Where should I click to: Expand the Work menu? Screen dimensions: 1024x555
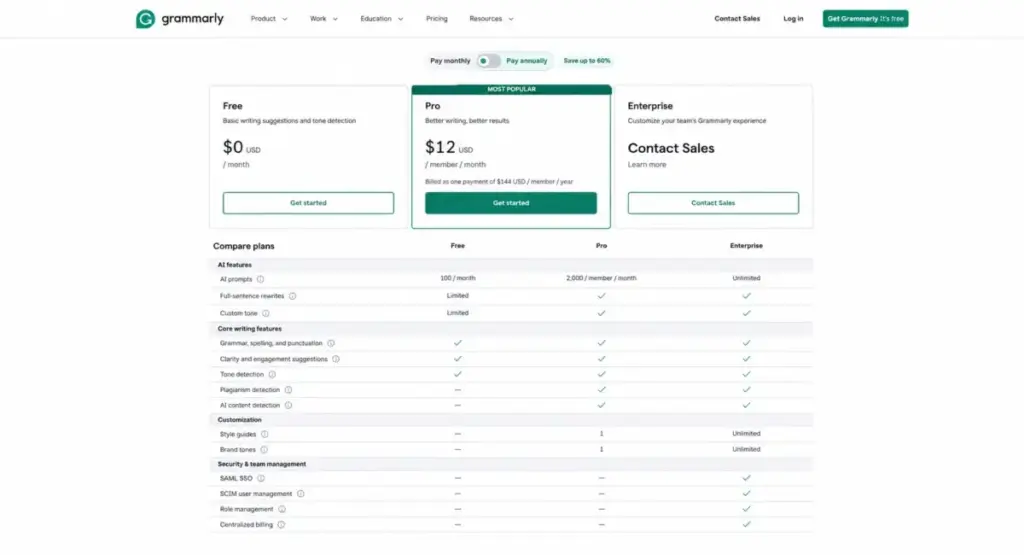click(323, 19)
